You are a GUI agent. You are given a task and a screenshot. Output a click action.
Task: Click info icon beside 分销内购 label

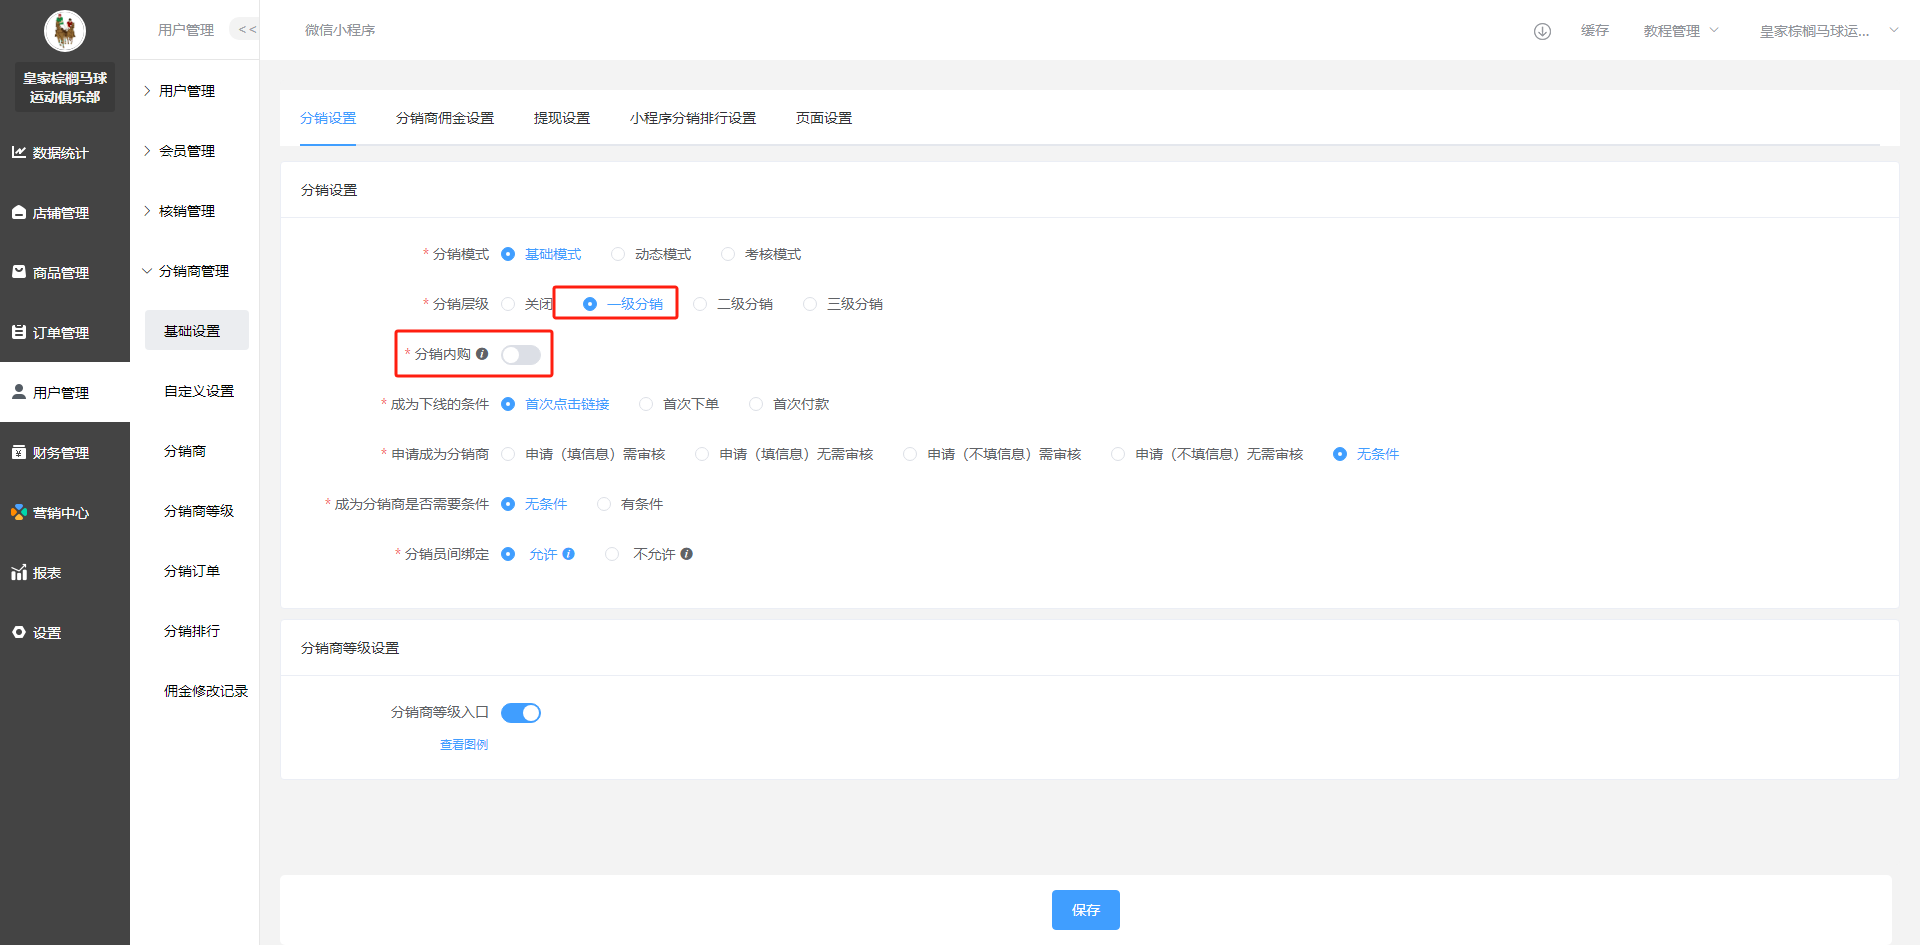coord(482,354)
